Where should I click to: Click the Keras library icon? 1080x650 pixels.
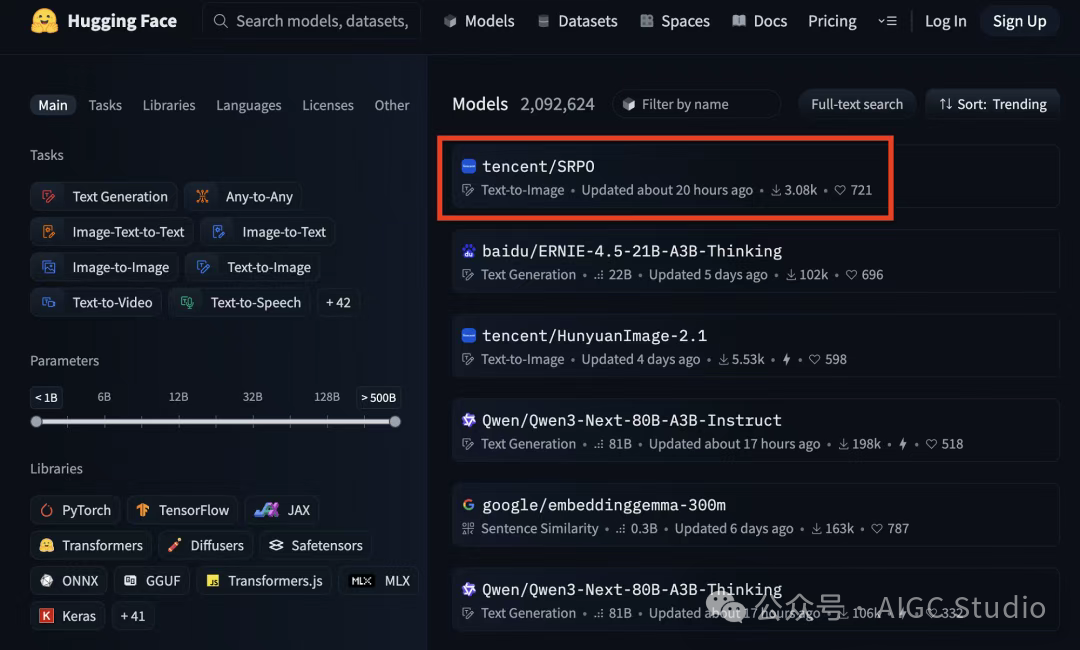(46, 616)
